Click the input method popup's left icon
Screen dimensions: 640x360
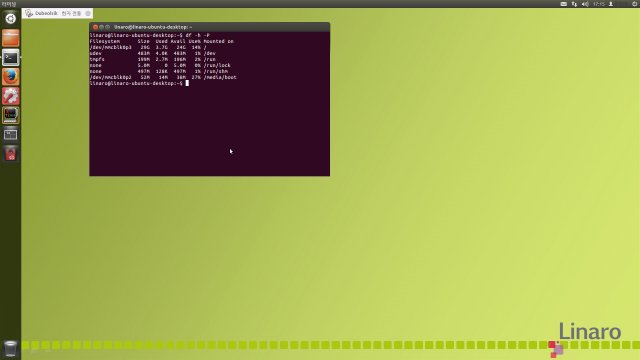point(29,13)
